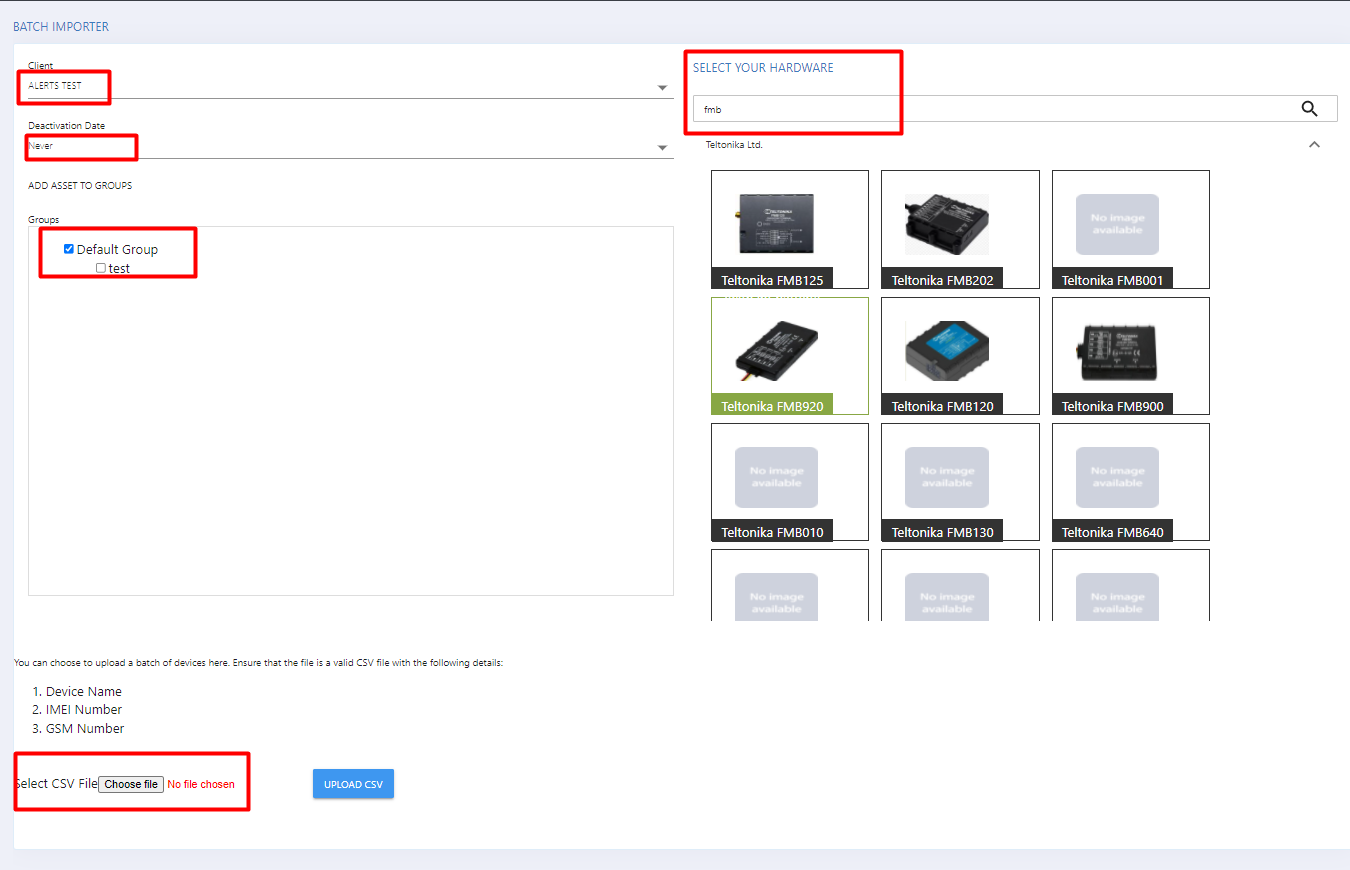The height and width of the screenshot is (870, 1350).
Task: Click the ALERTS TEST client value
Action: pos(55,86)
